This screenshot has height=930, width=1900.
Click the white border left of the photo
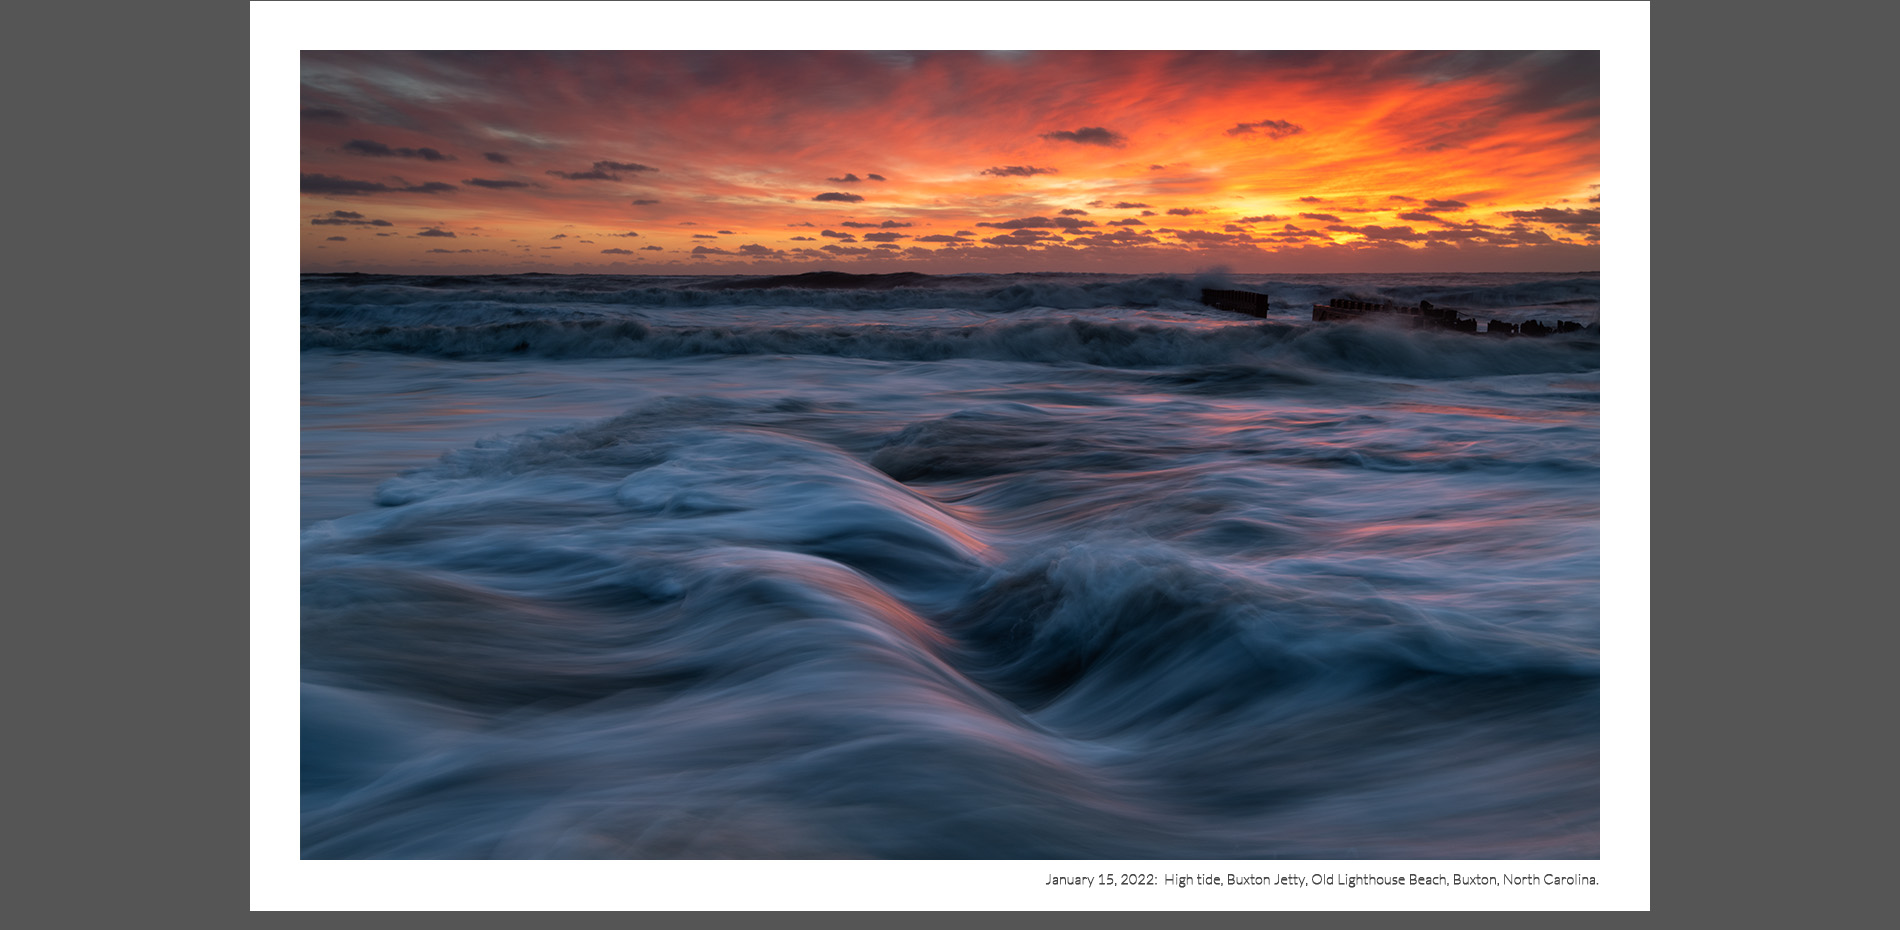point(275,455)
